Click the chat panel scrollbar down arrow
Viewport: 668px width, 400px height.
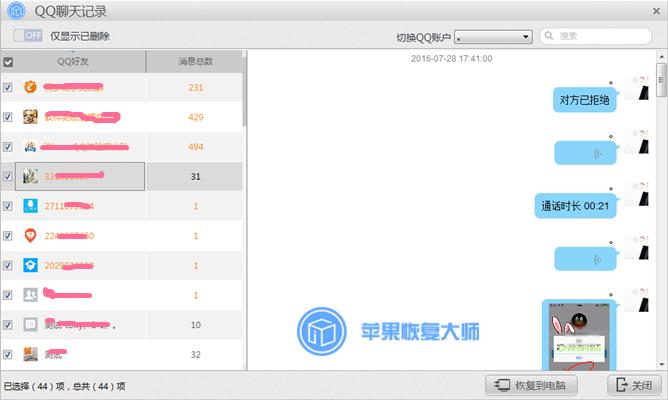pyautogui.click(x=661, y=365)
